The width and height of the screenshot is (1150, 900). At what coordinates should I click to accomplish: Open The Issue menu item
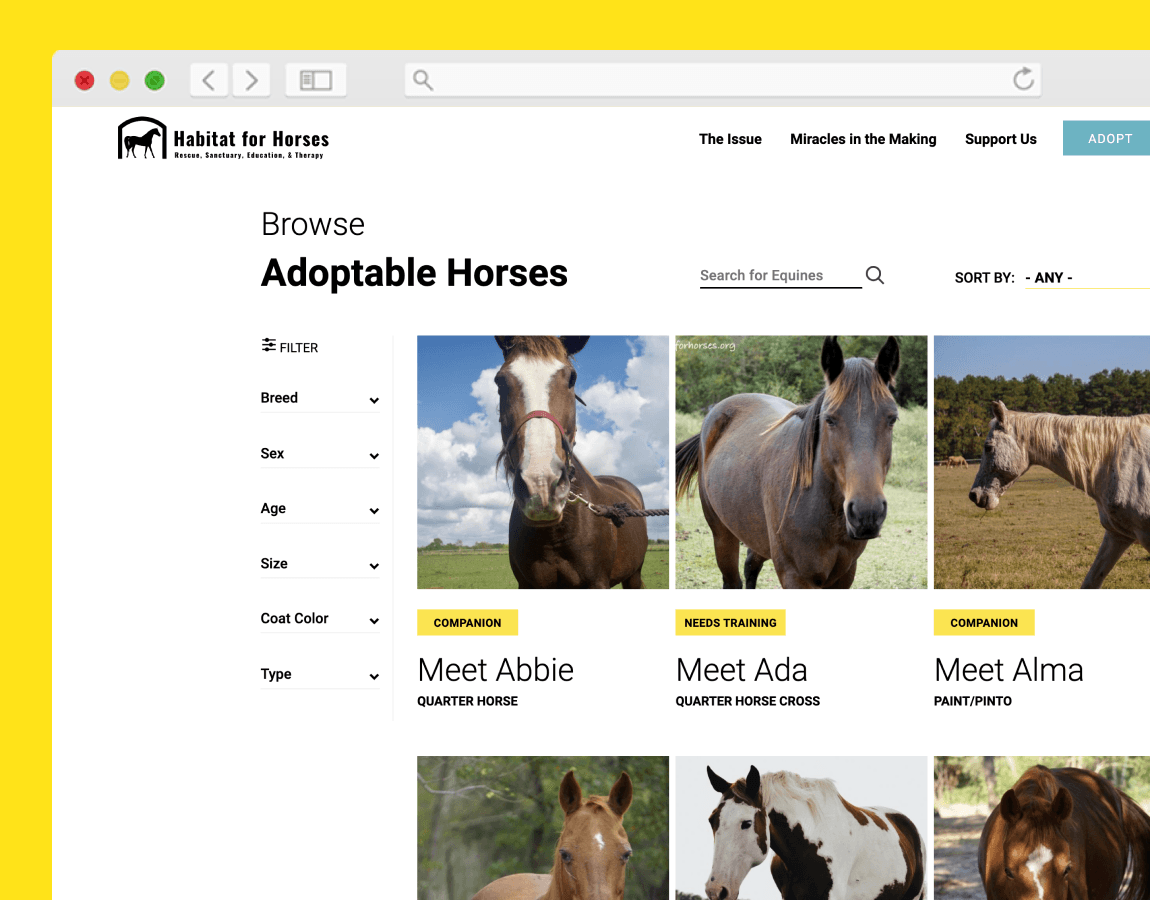[730, 139]
